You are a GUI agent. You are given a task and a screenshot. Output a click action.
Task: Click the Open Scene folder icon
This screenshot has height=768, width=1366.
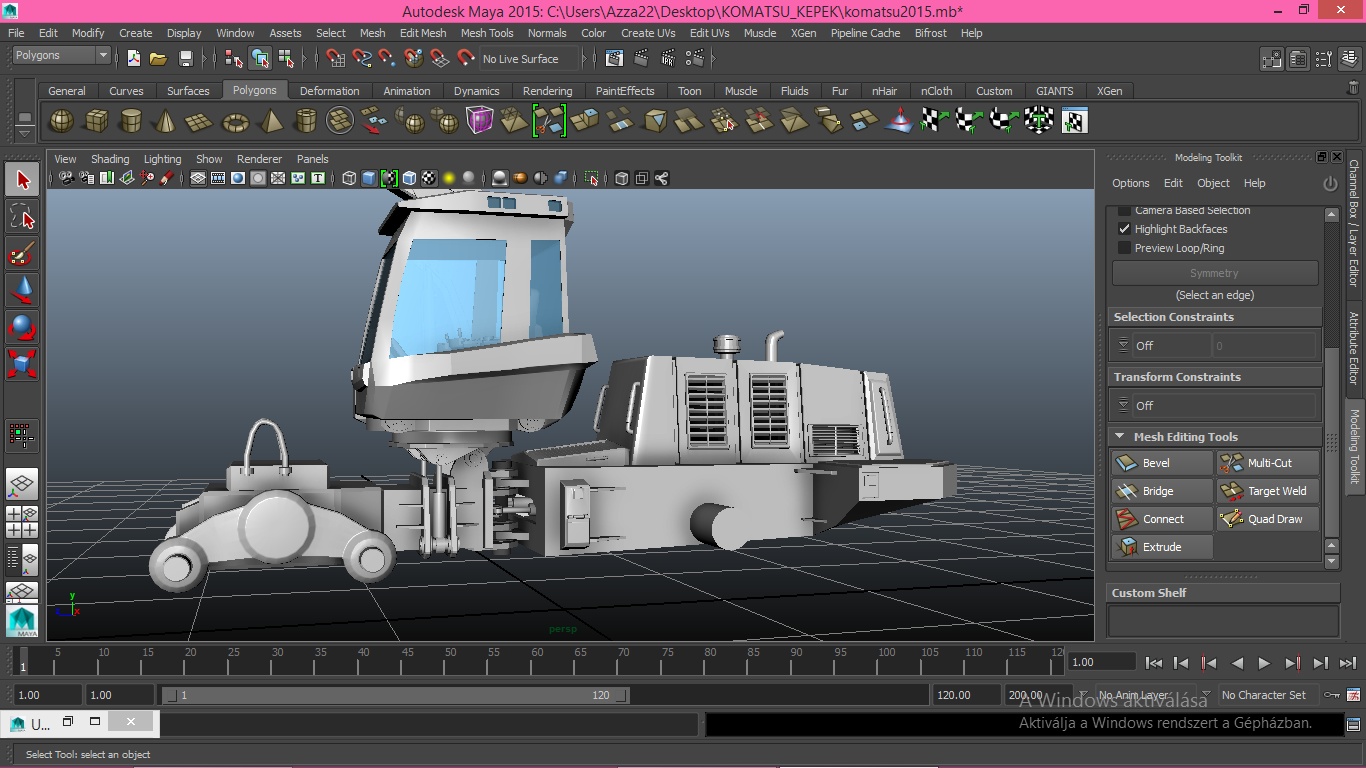tap(158, 58)
